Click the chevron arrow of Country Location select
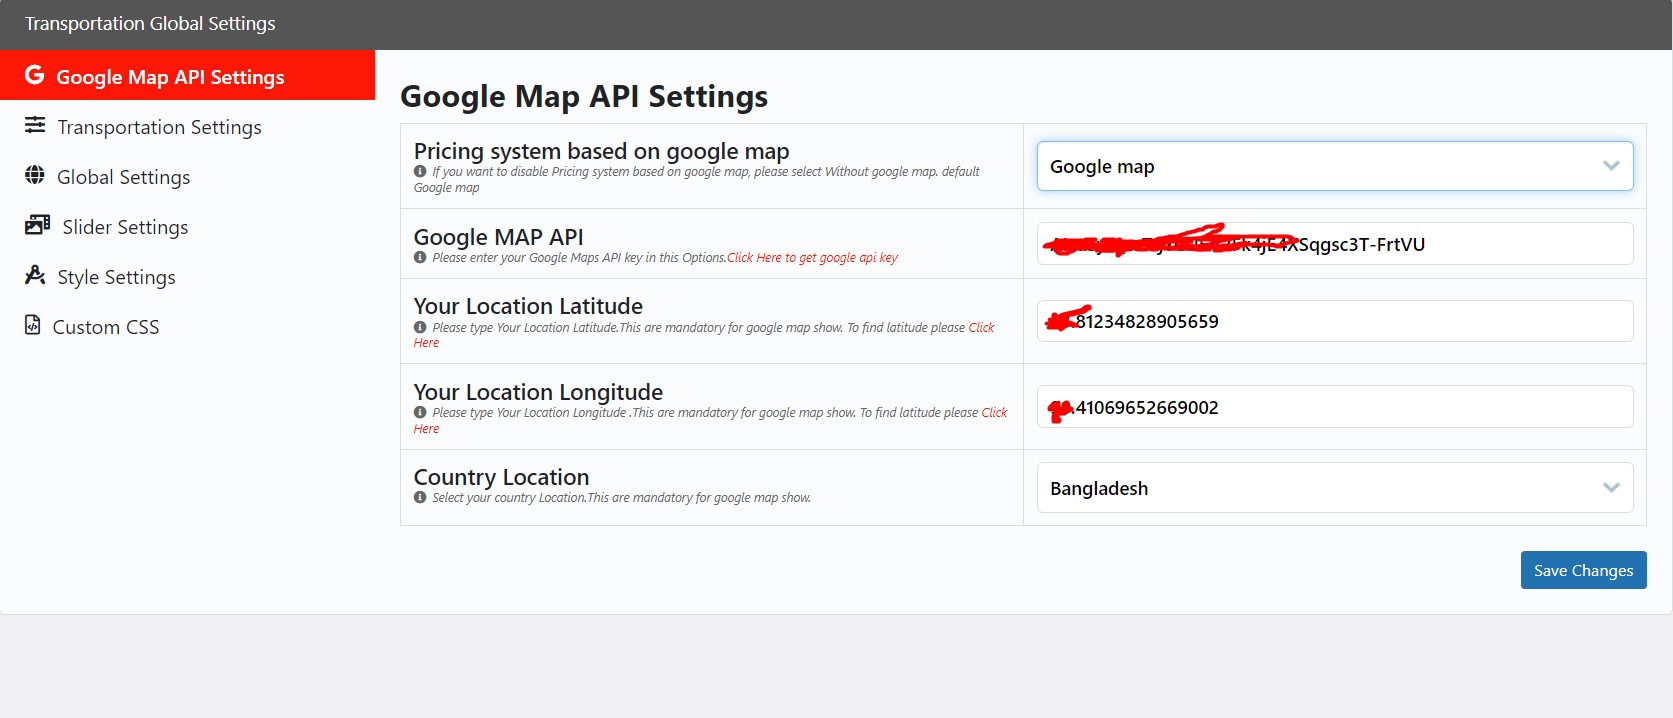1673x718 pixels. 1611,488
